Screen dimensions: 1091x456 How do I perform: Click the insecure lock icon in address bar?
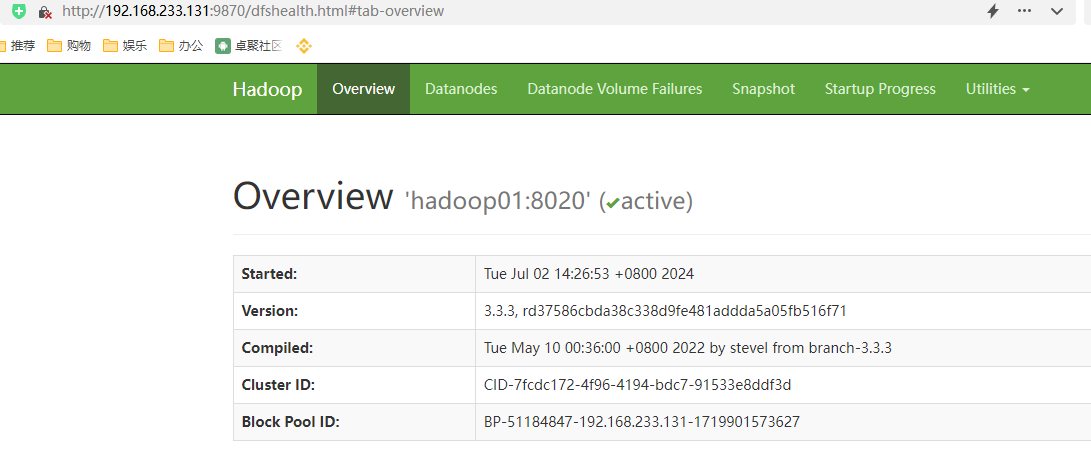[x=45, y=12]
